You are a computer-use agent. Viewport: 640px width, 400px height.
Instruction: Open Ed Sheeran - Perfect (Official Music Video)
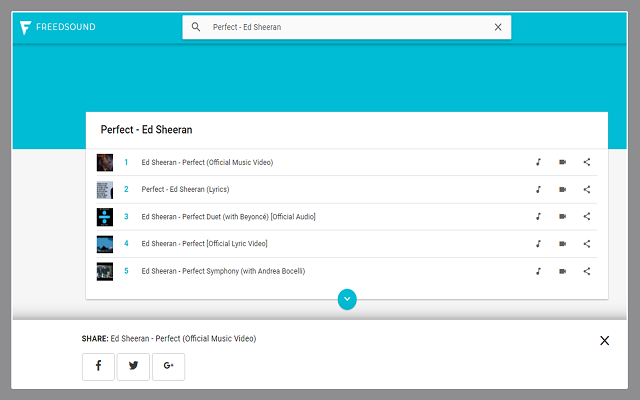click(207, 162)
